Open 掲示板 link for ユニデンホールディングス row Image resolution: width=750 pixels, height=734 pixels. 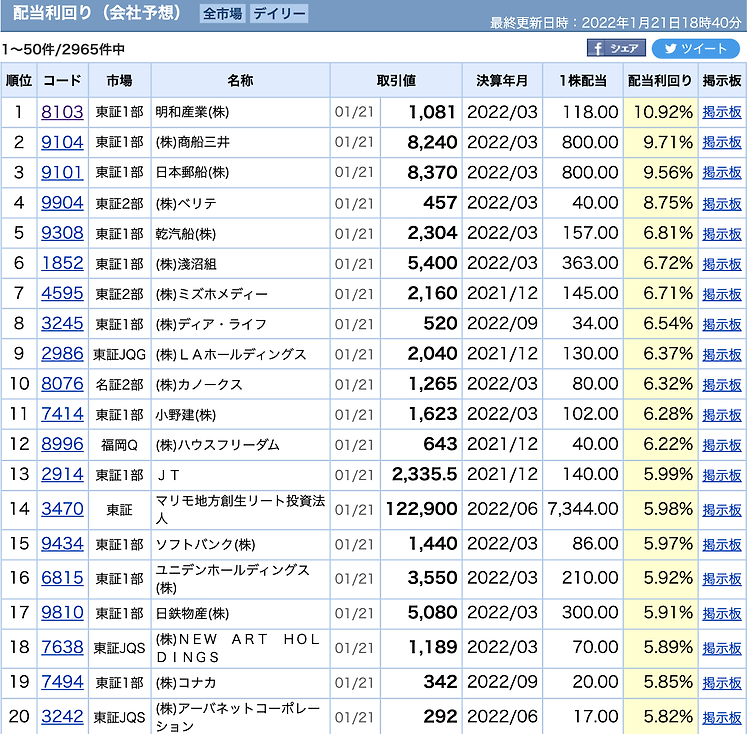[x=722, y=579]
